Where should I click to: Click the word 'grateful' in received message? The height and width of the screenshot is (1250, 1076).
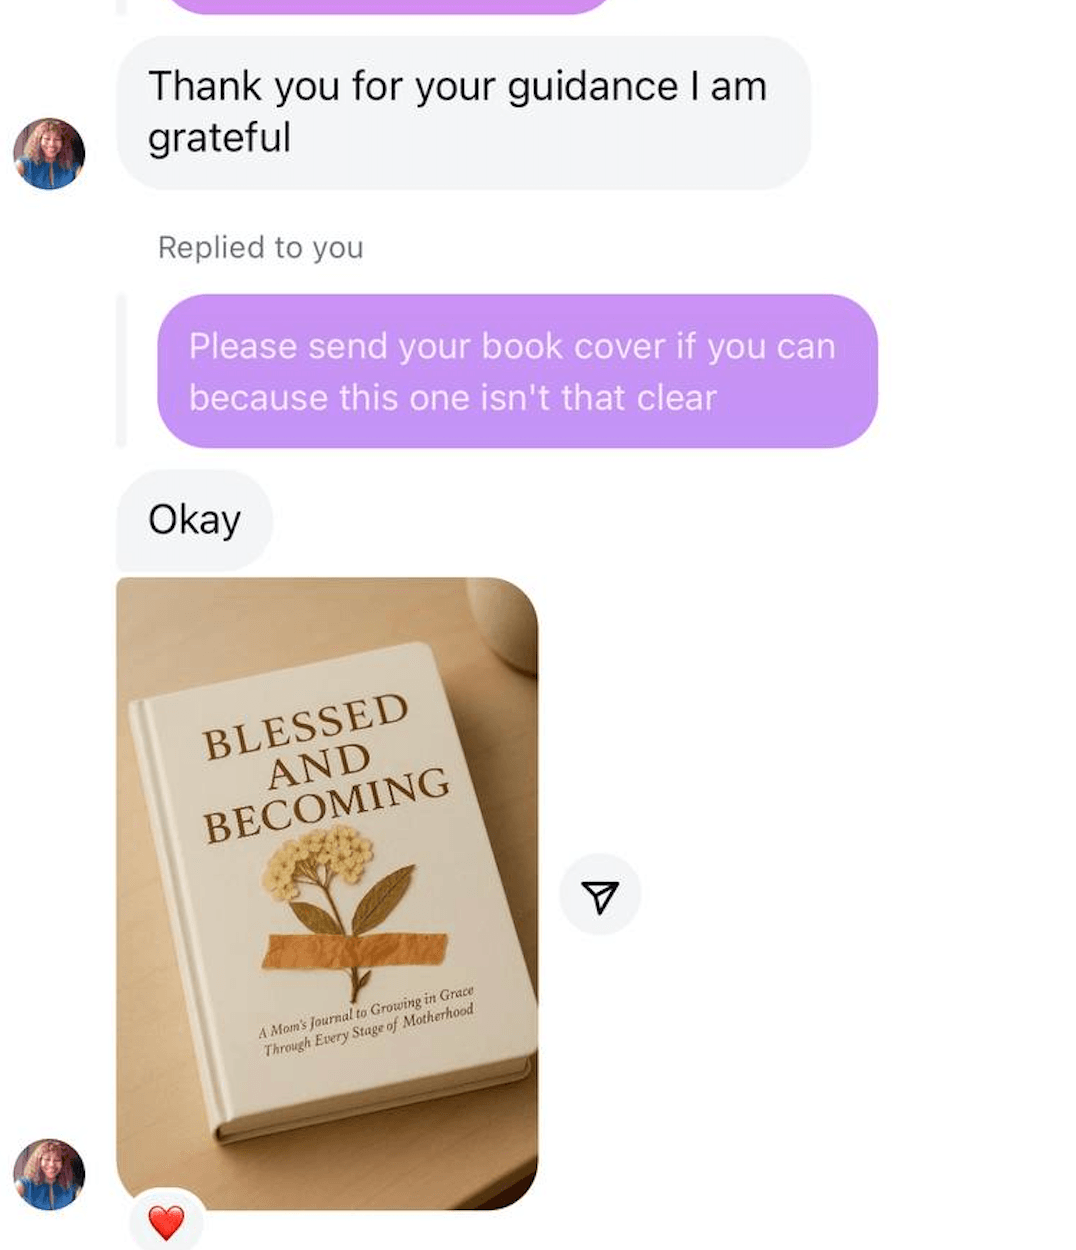point(219,138)
